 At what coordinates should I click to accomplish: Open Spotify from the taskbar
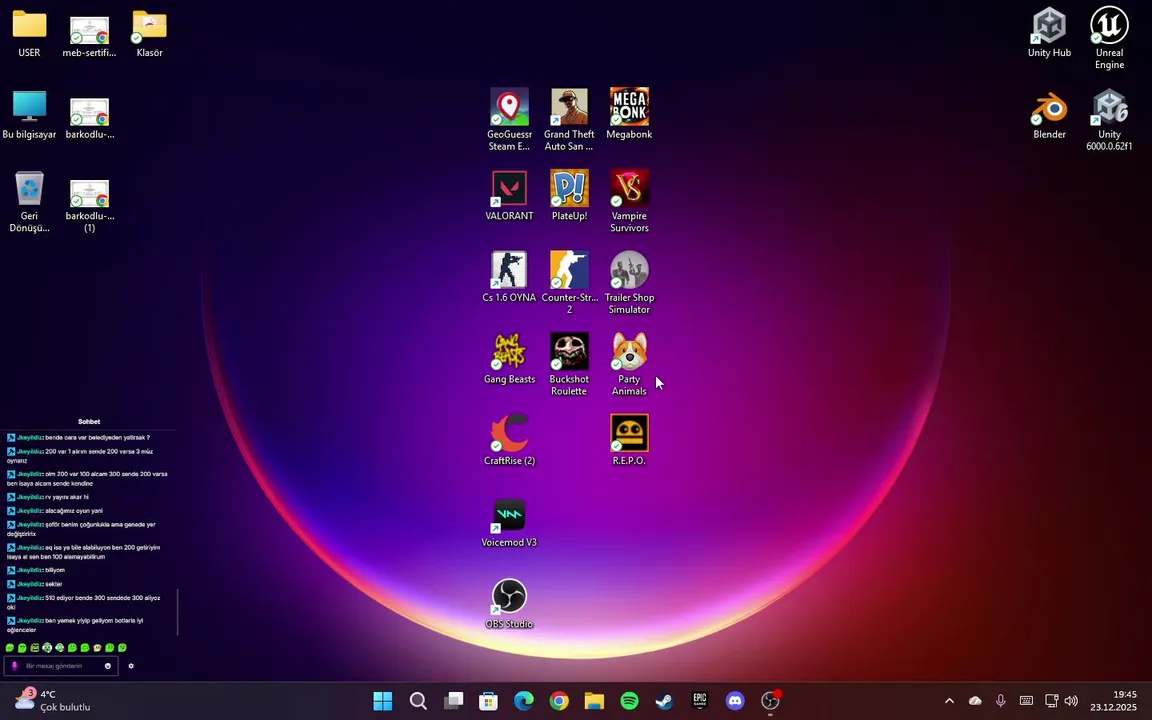630,701
